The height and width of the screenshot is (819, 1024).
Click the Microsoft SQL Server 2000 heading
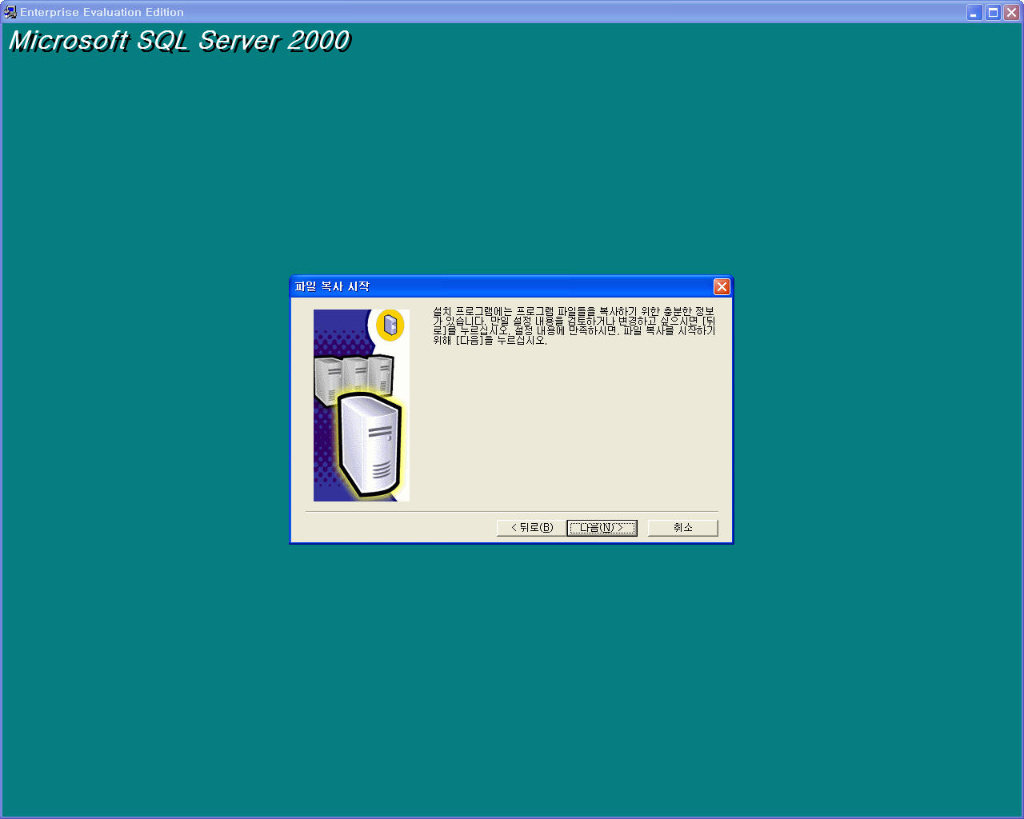pyautogui.click(x=180, y=41)
